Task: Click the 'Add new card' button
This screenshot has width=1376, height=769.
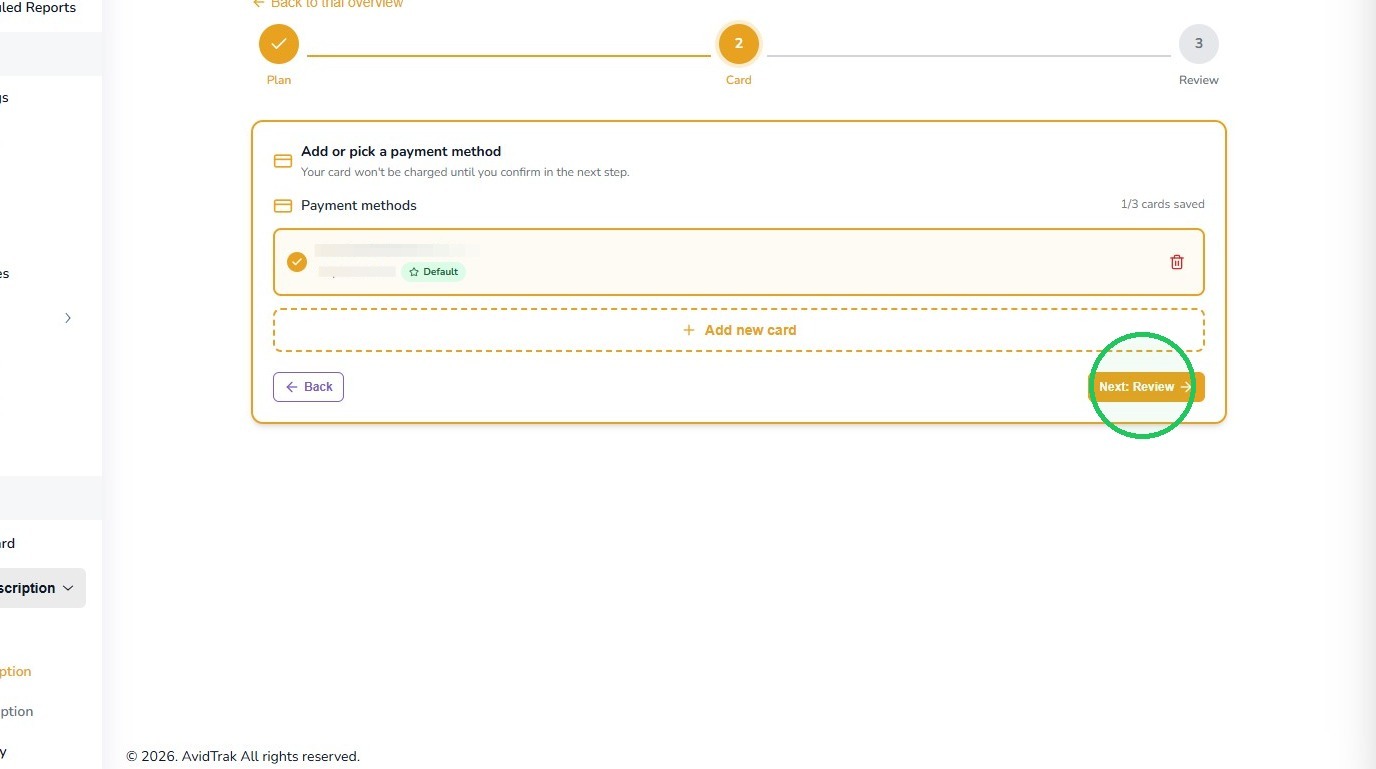Action: click(x=739, y=330)
